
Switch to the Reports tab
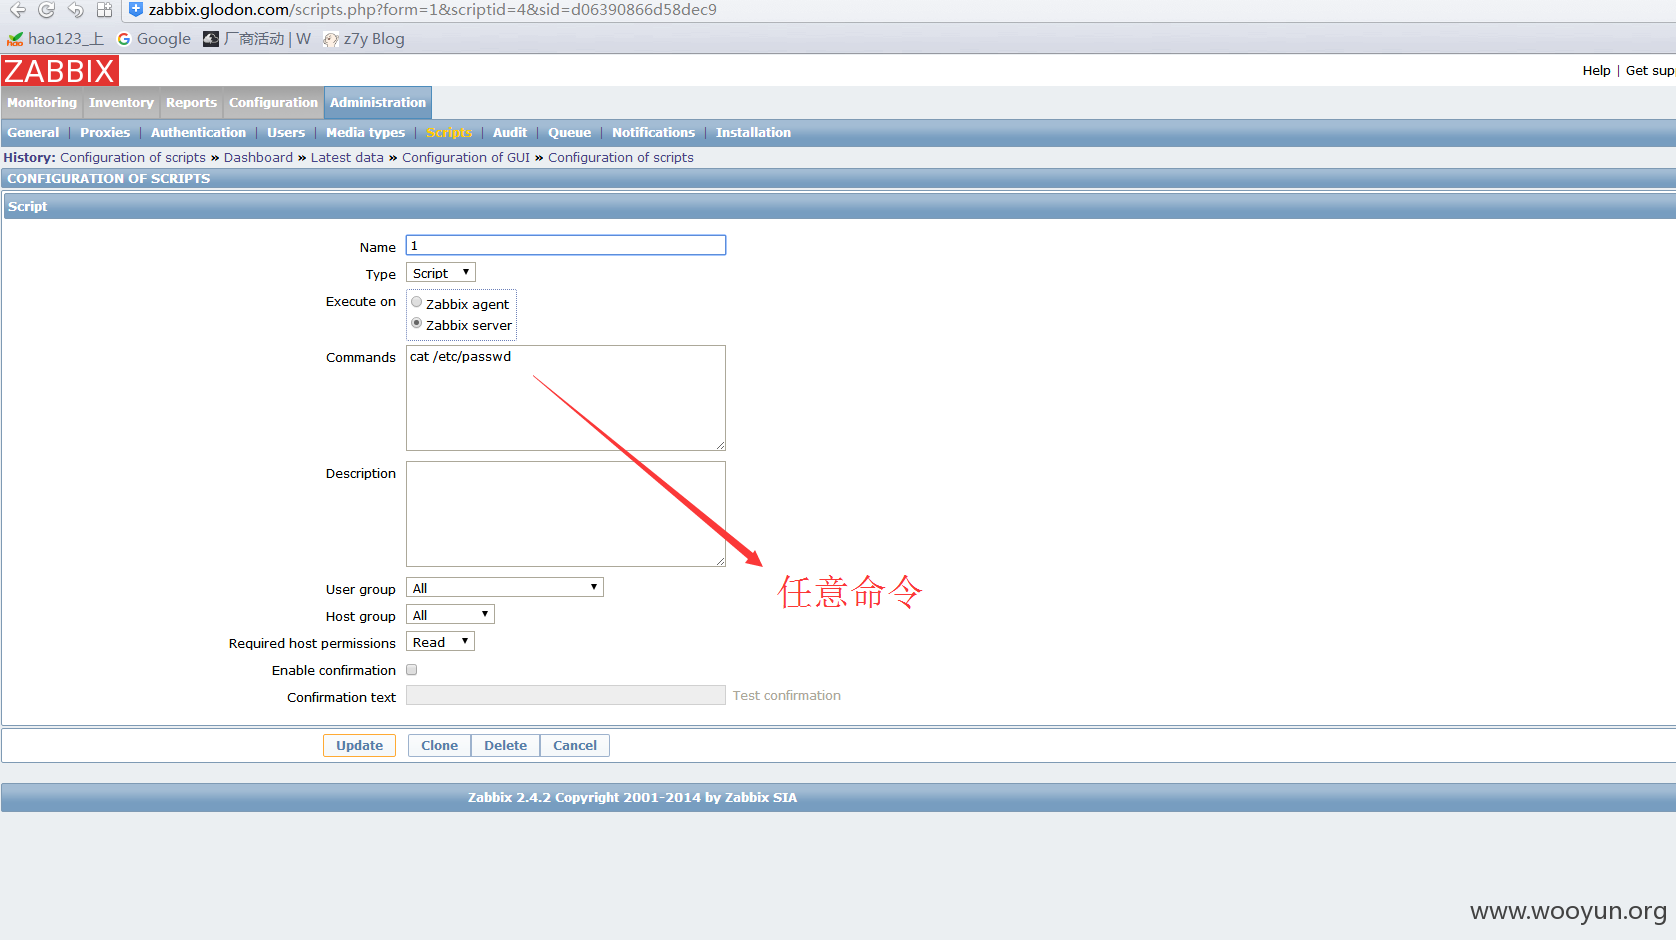click(x=191, y=103)
